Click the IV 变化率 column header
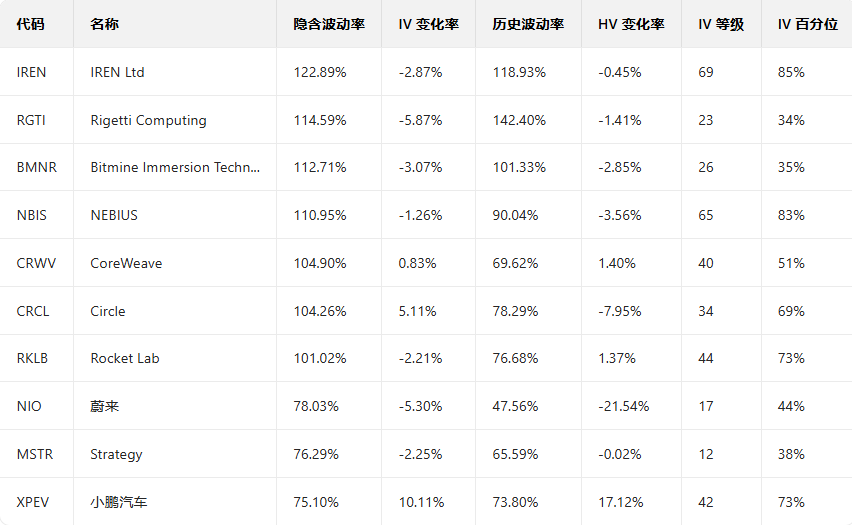This screenshot has width=852, height=525. pyautogui.click(x=428, y=24)
